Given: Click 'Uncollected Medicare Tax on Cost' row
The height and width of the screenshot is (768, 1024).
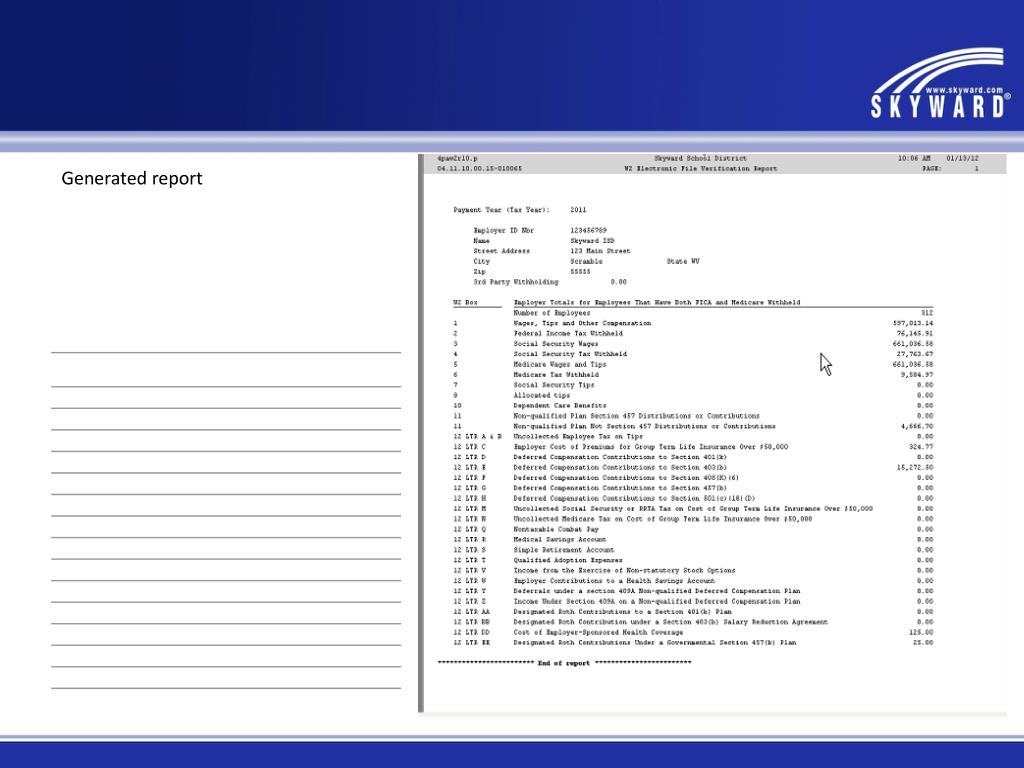Looking at the screenshot, I should 693,519.
